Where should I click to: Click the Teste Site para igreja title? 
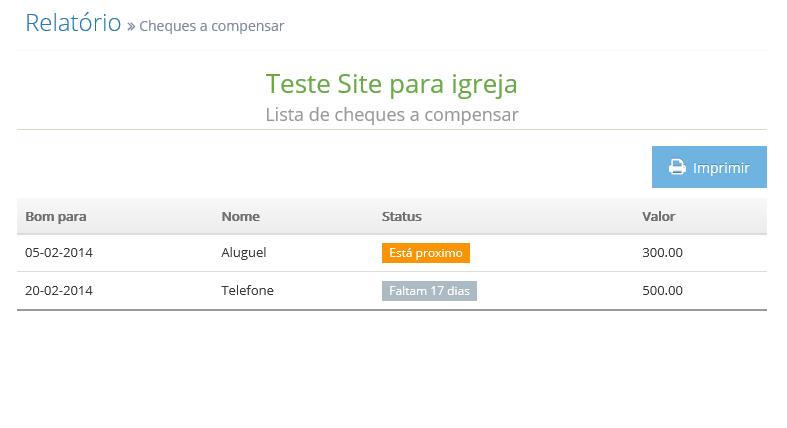(x=391, y=84)
